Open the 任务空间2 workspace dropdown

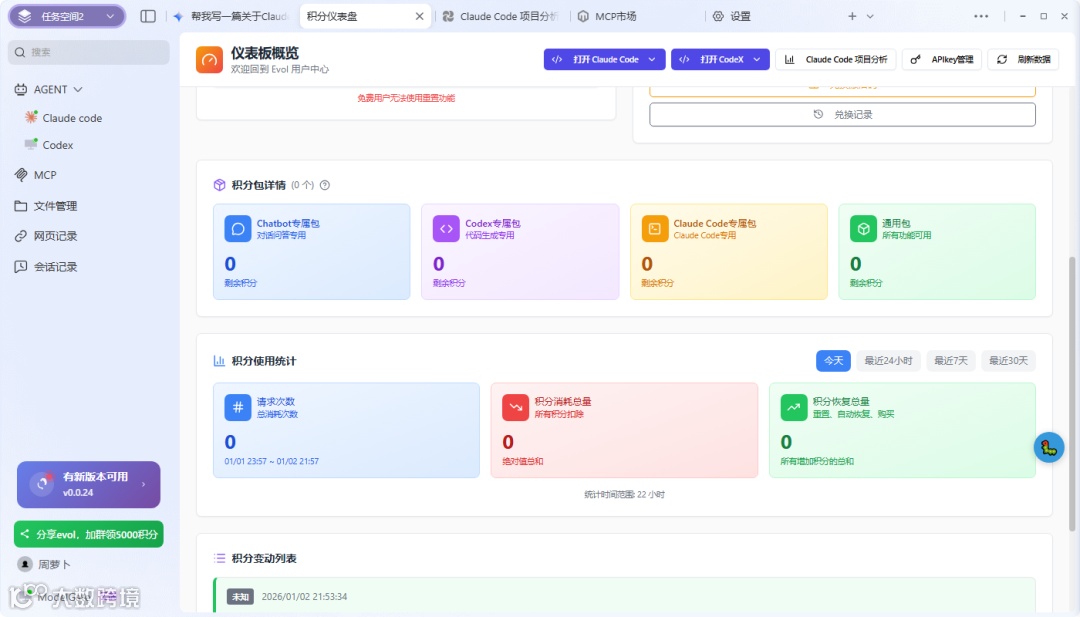pyautogui.click(x=67, y=16)
